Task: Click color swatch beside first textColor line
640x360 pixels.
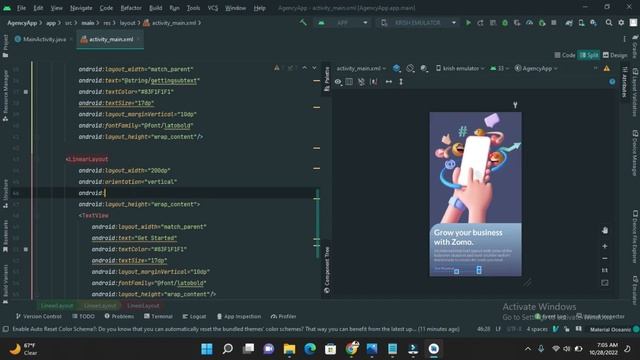Action: click(x=26, y=92)
